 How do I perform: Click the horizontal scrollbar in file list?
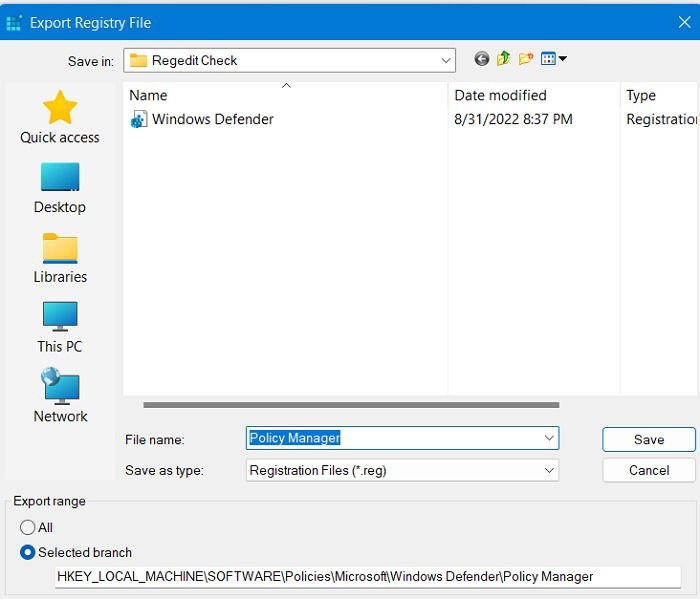pos(351,405)
